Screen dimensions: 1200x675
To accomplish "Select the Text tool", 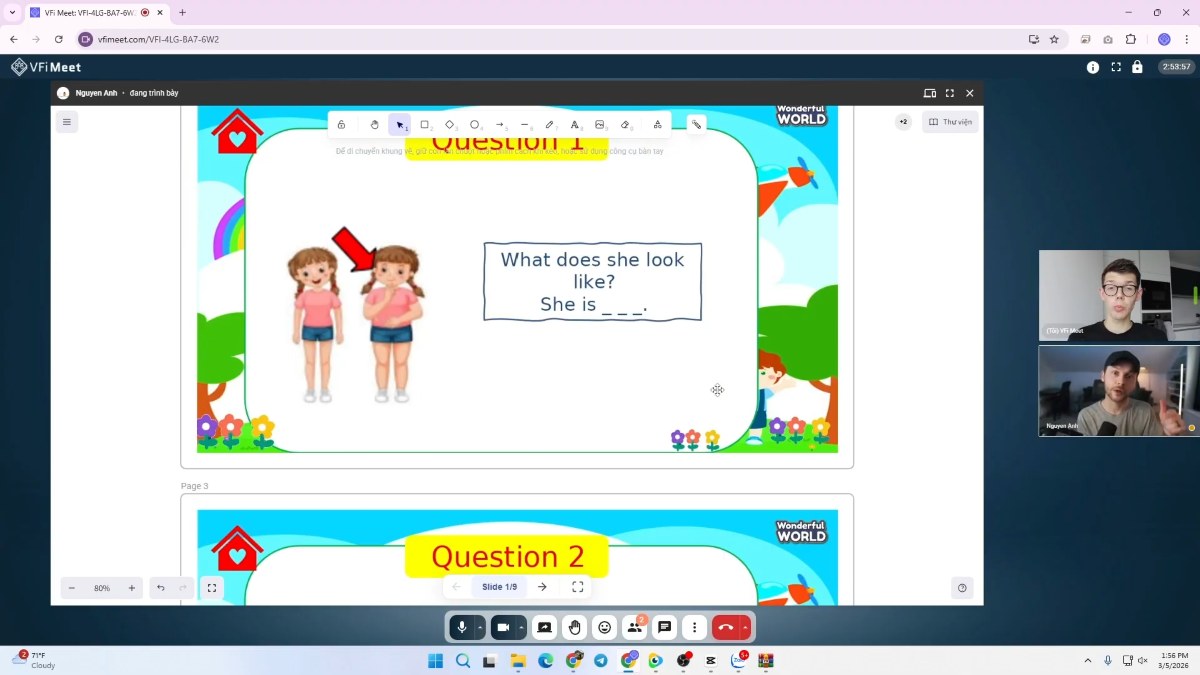I will click(x=575, y=125).
